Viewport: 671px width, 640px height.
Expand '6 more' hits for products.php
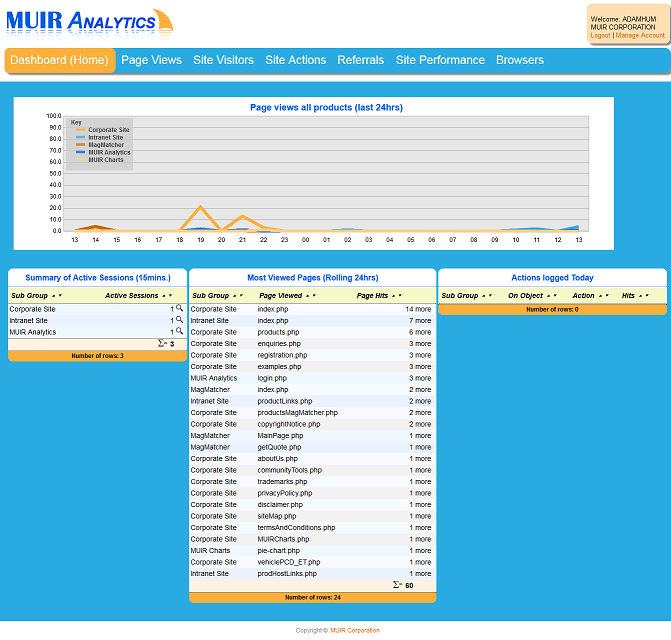click(x=420, y=332)
